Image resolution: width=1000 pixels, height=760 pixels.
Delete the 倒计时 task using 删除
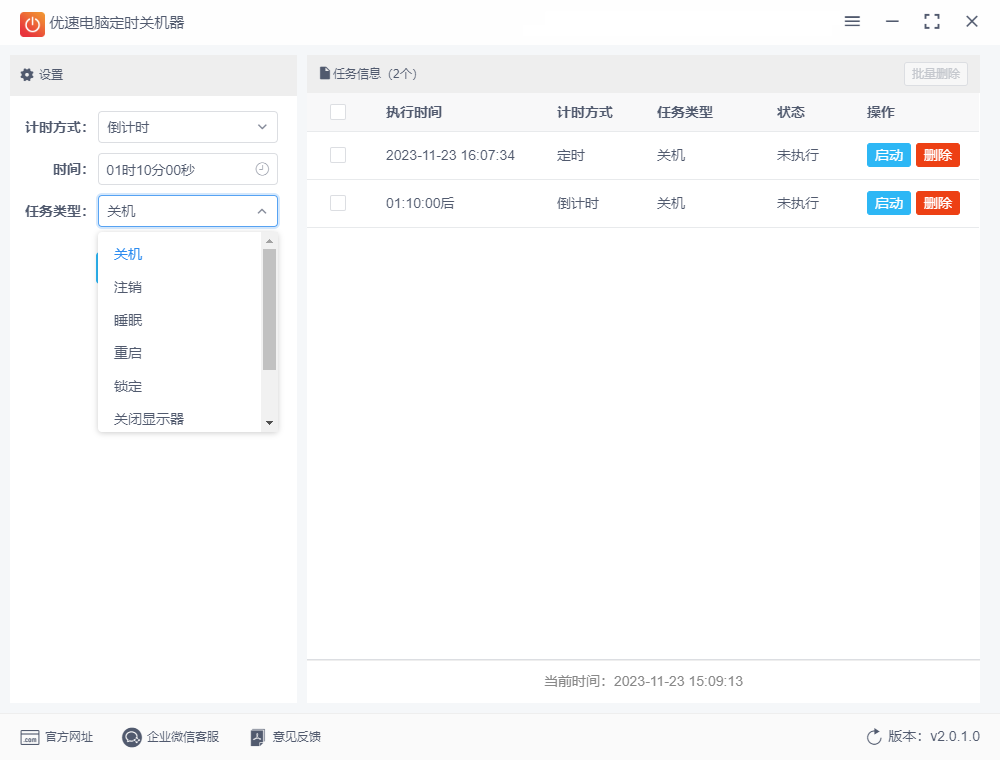click(937, 203)
